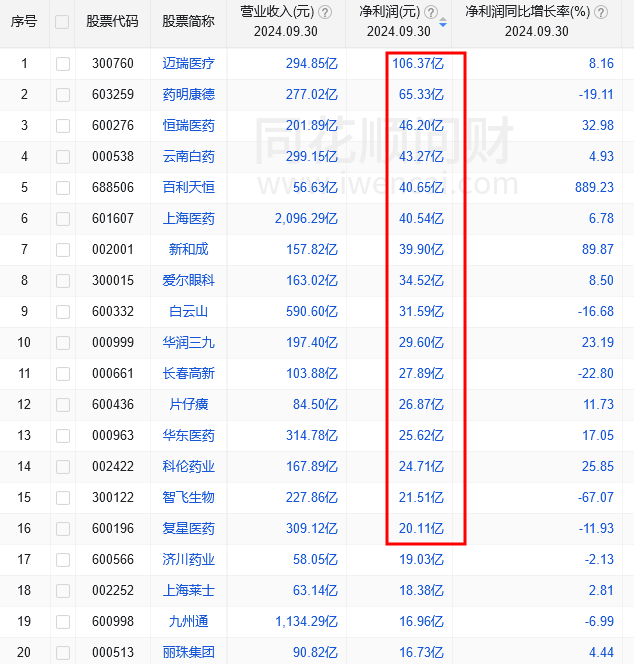Toggle the select-all checkbox in header
Viewport: 634px width, 664px height.
tap(63, 22)
